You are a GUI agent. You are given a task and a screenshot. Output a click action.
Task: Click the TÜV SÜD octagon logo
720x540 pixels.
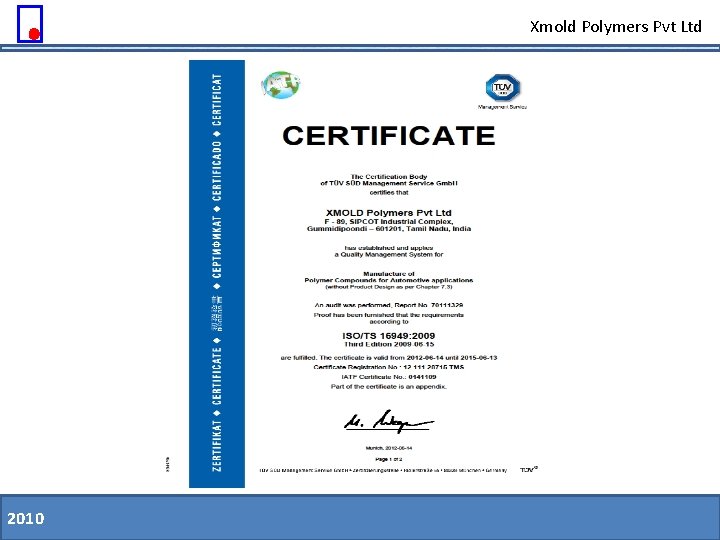pos(502,87)
